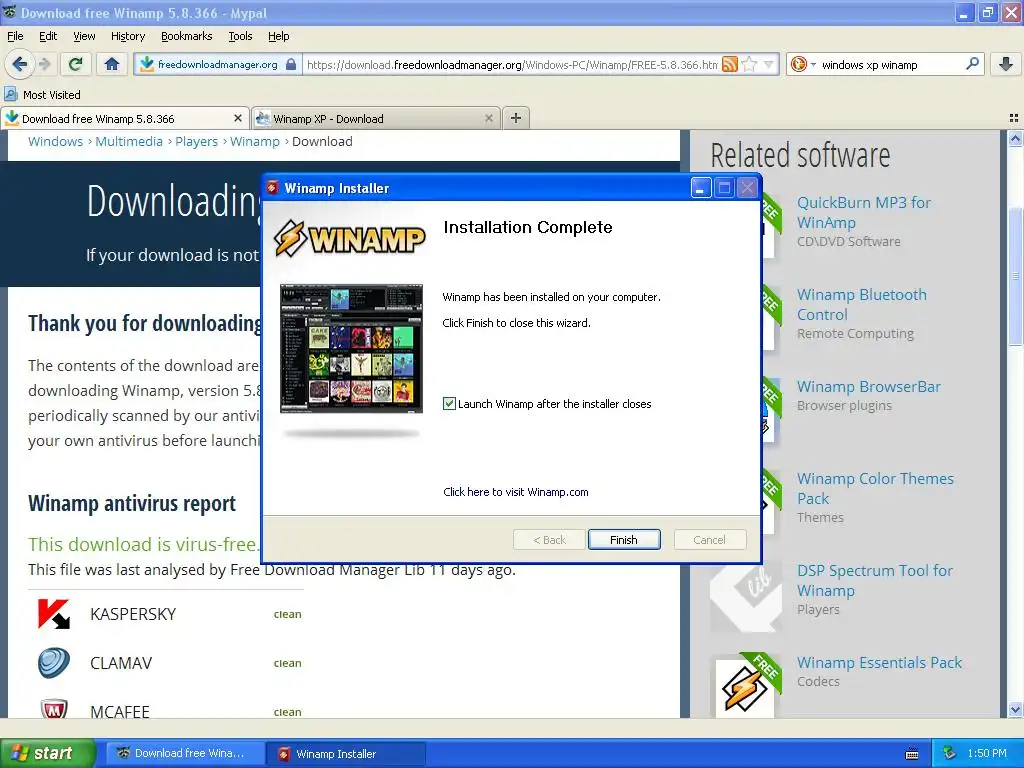
Task: Switch to Winamp XP - Download tab
Action: 376,118
